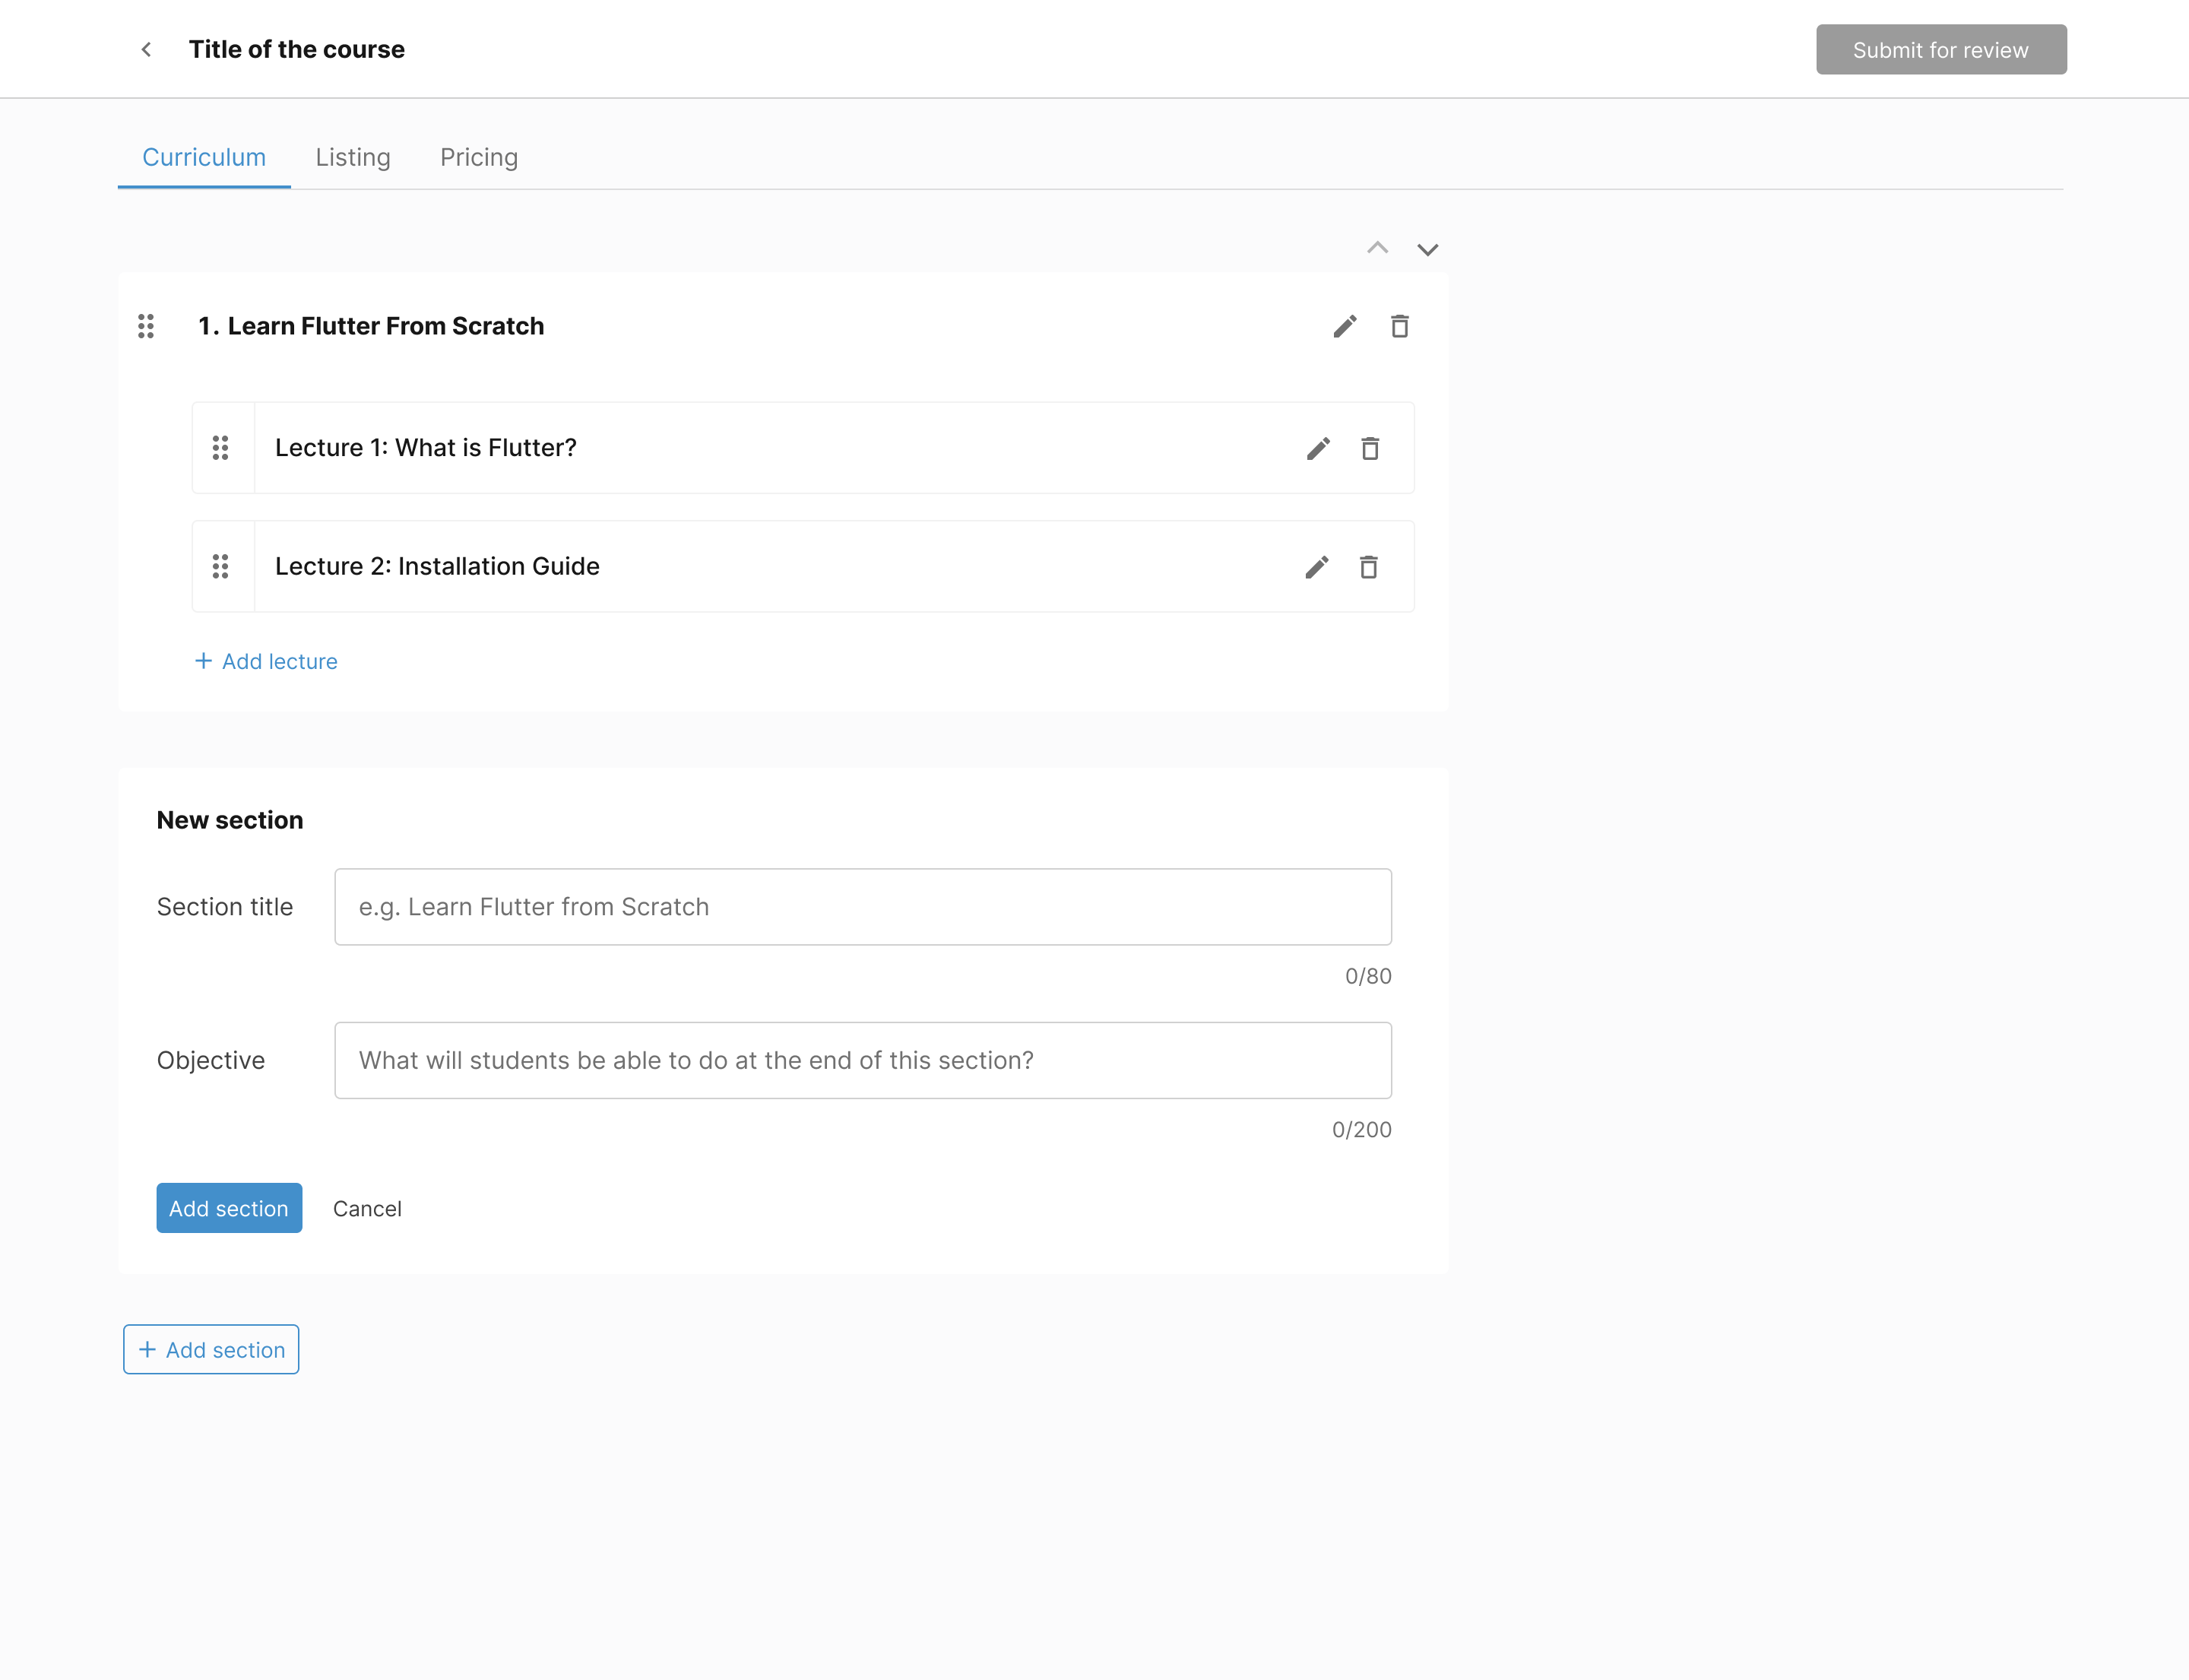Click Add lecture under Lecture 2
Viewport: 2189px width, 1680px height.
pyautogui.click(x=266, y=661)
